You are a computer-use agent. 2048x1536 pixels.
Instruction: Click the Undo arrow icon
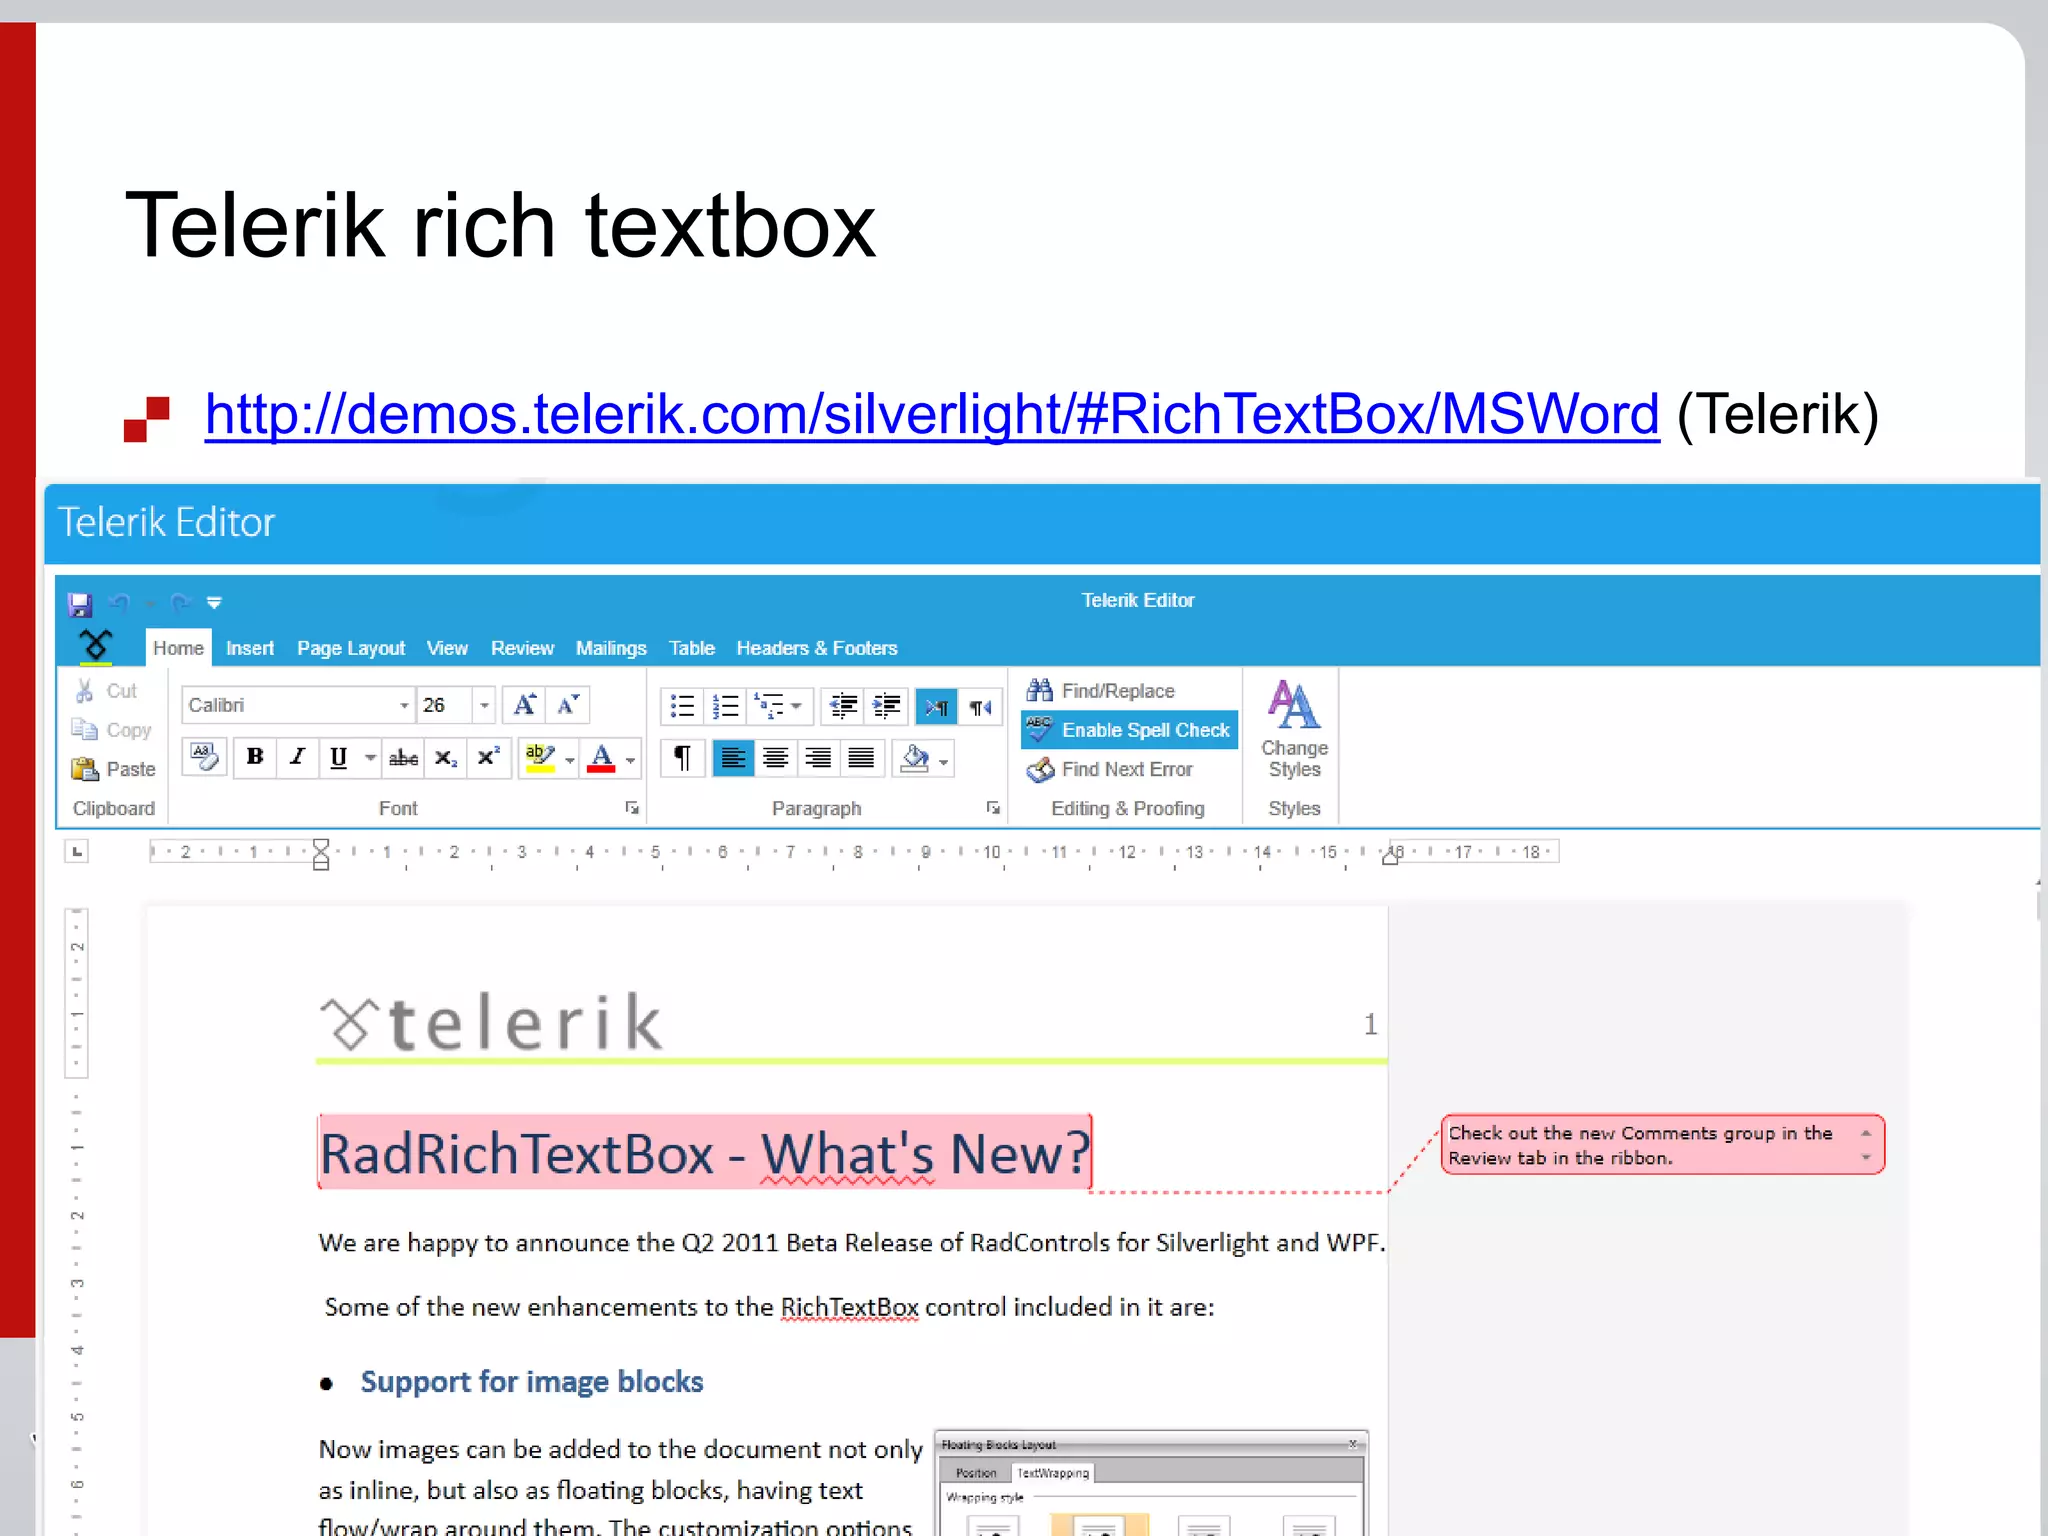tap(120, 602)
